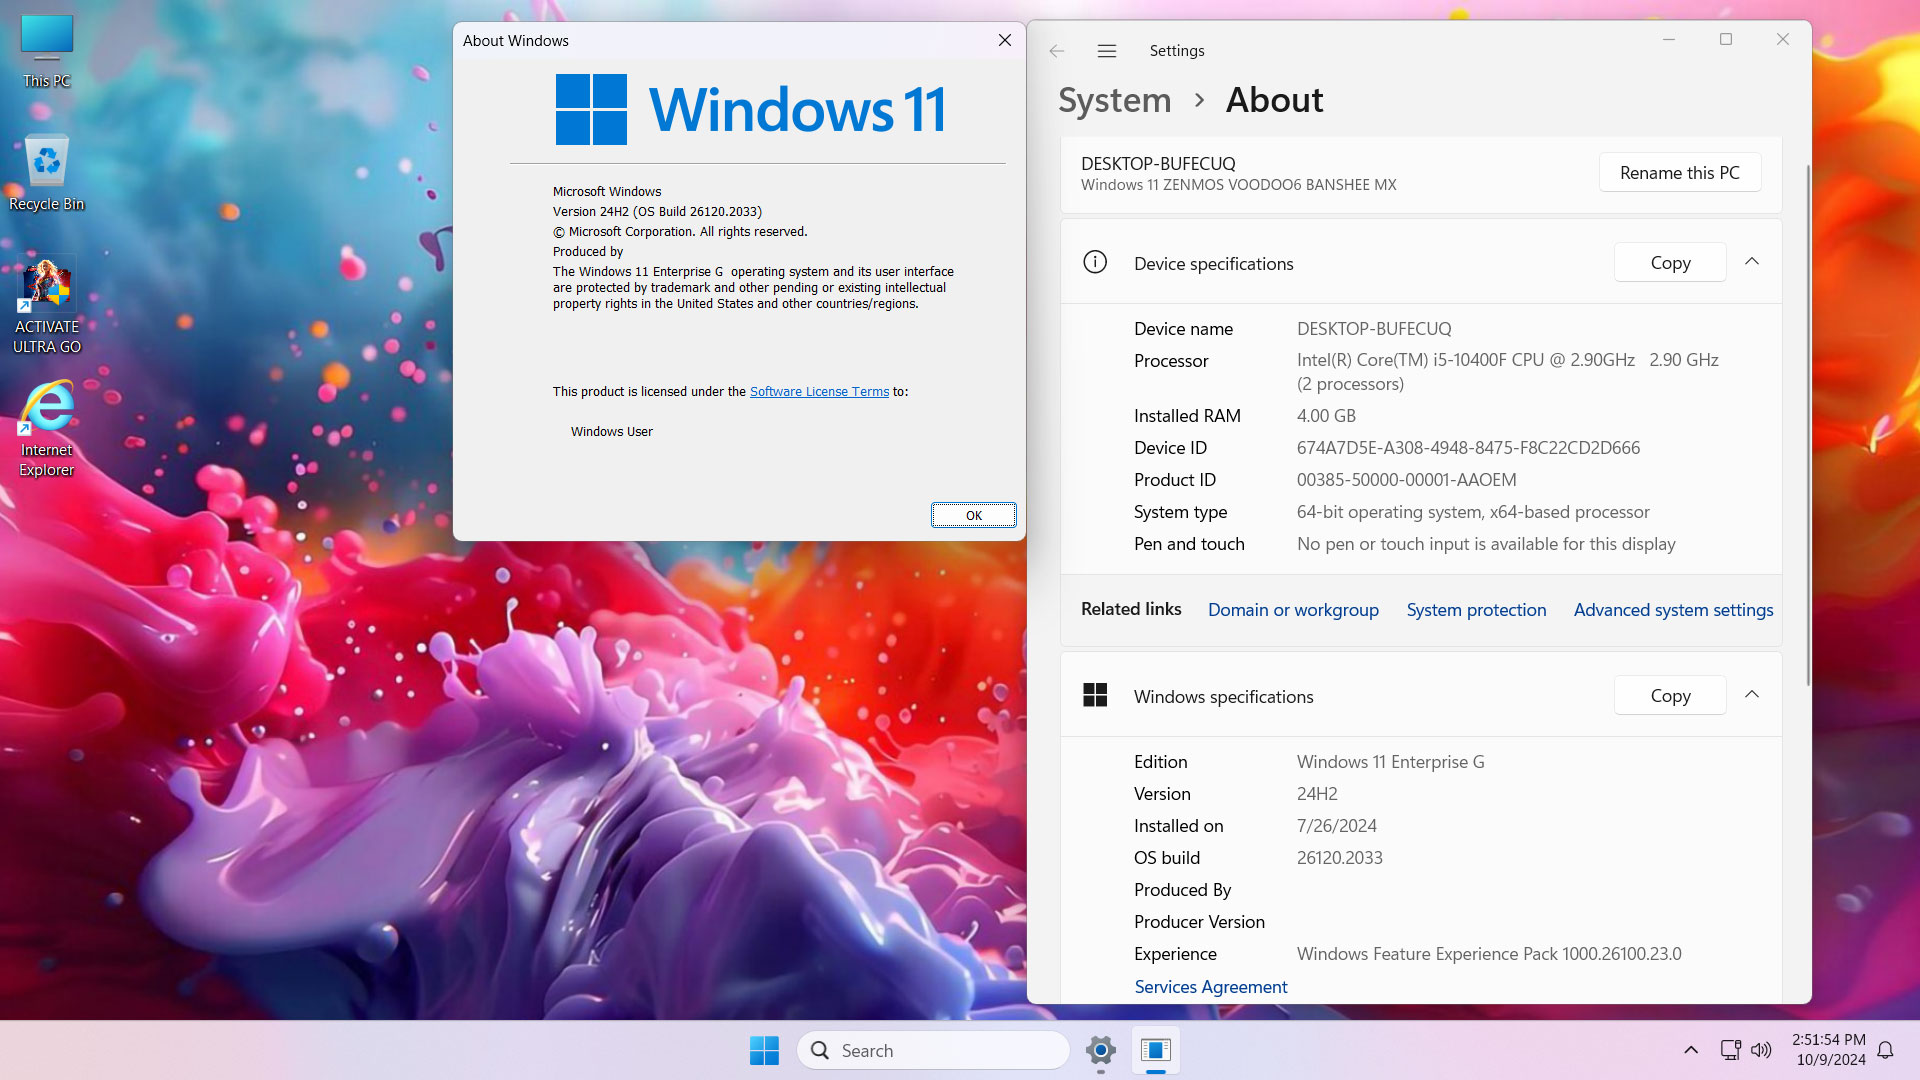
Task: Click the Settings window vertical scrollbar
Action: click(1807, 425)
